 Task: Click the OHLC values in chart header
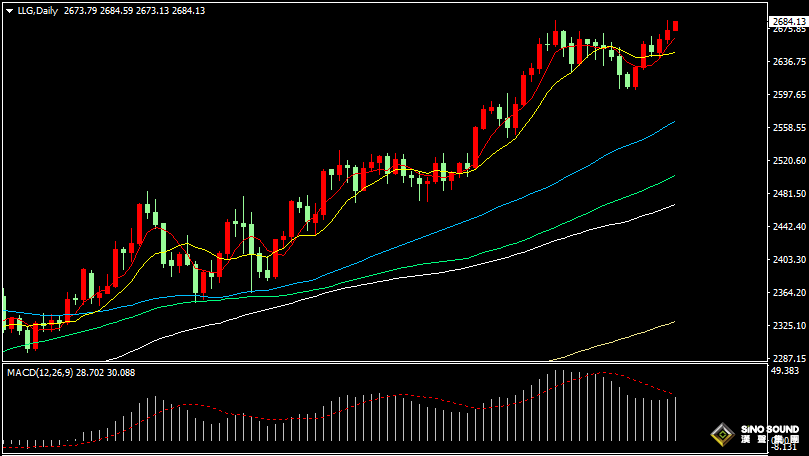(134, 10)
